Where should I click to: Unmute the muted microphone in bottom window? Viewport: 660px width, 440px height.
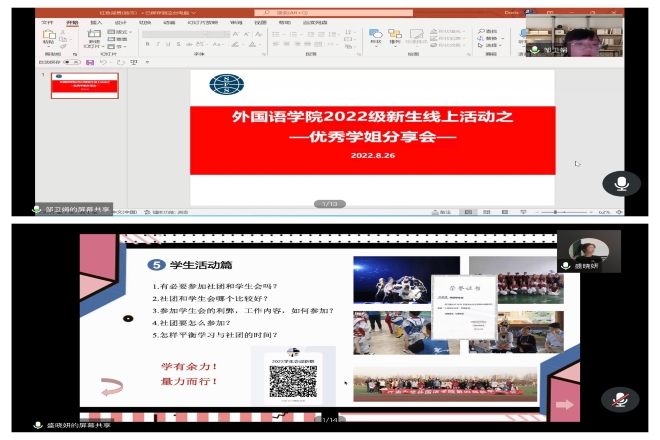621,398
